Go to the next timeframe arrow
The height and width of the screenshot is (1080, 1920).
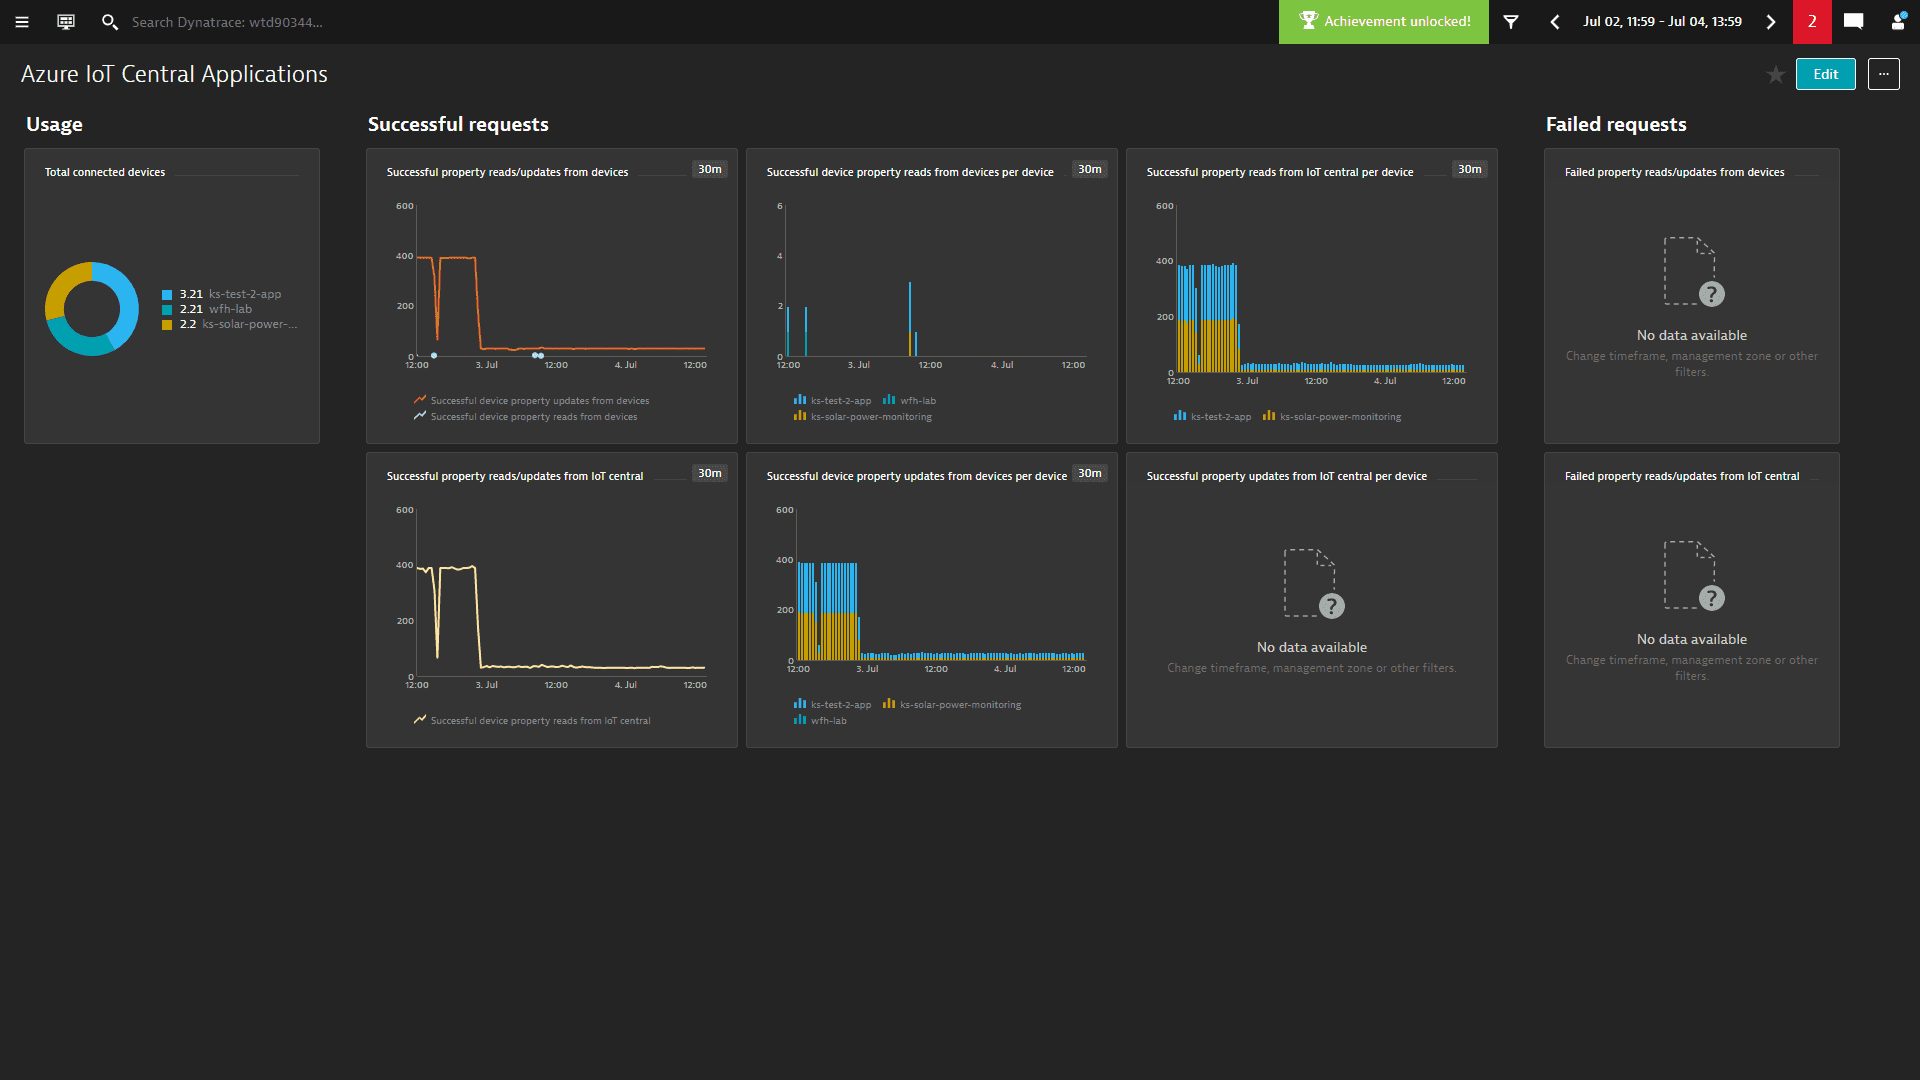pos(1770,22)
